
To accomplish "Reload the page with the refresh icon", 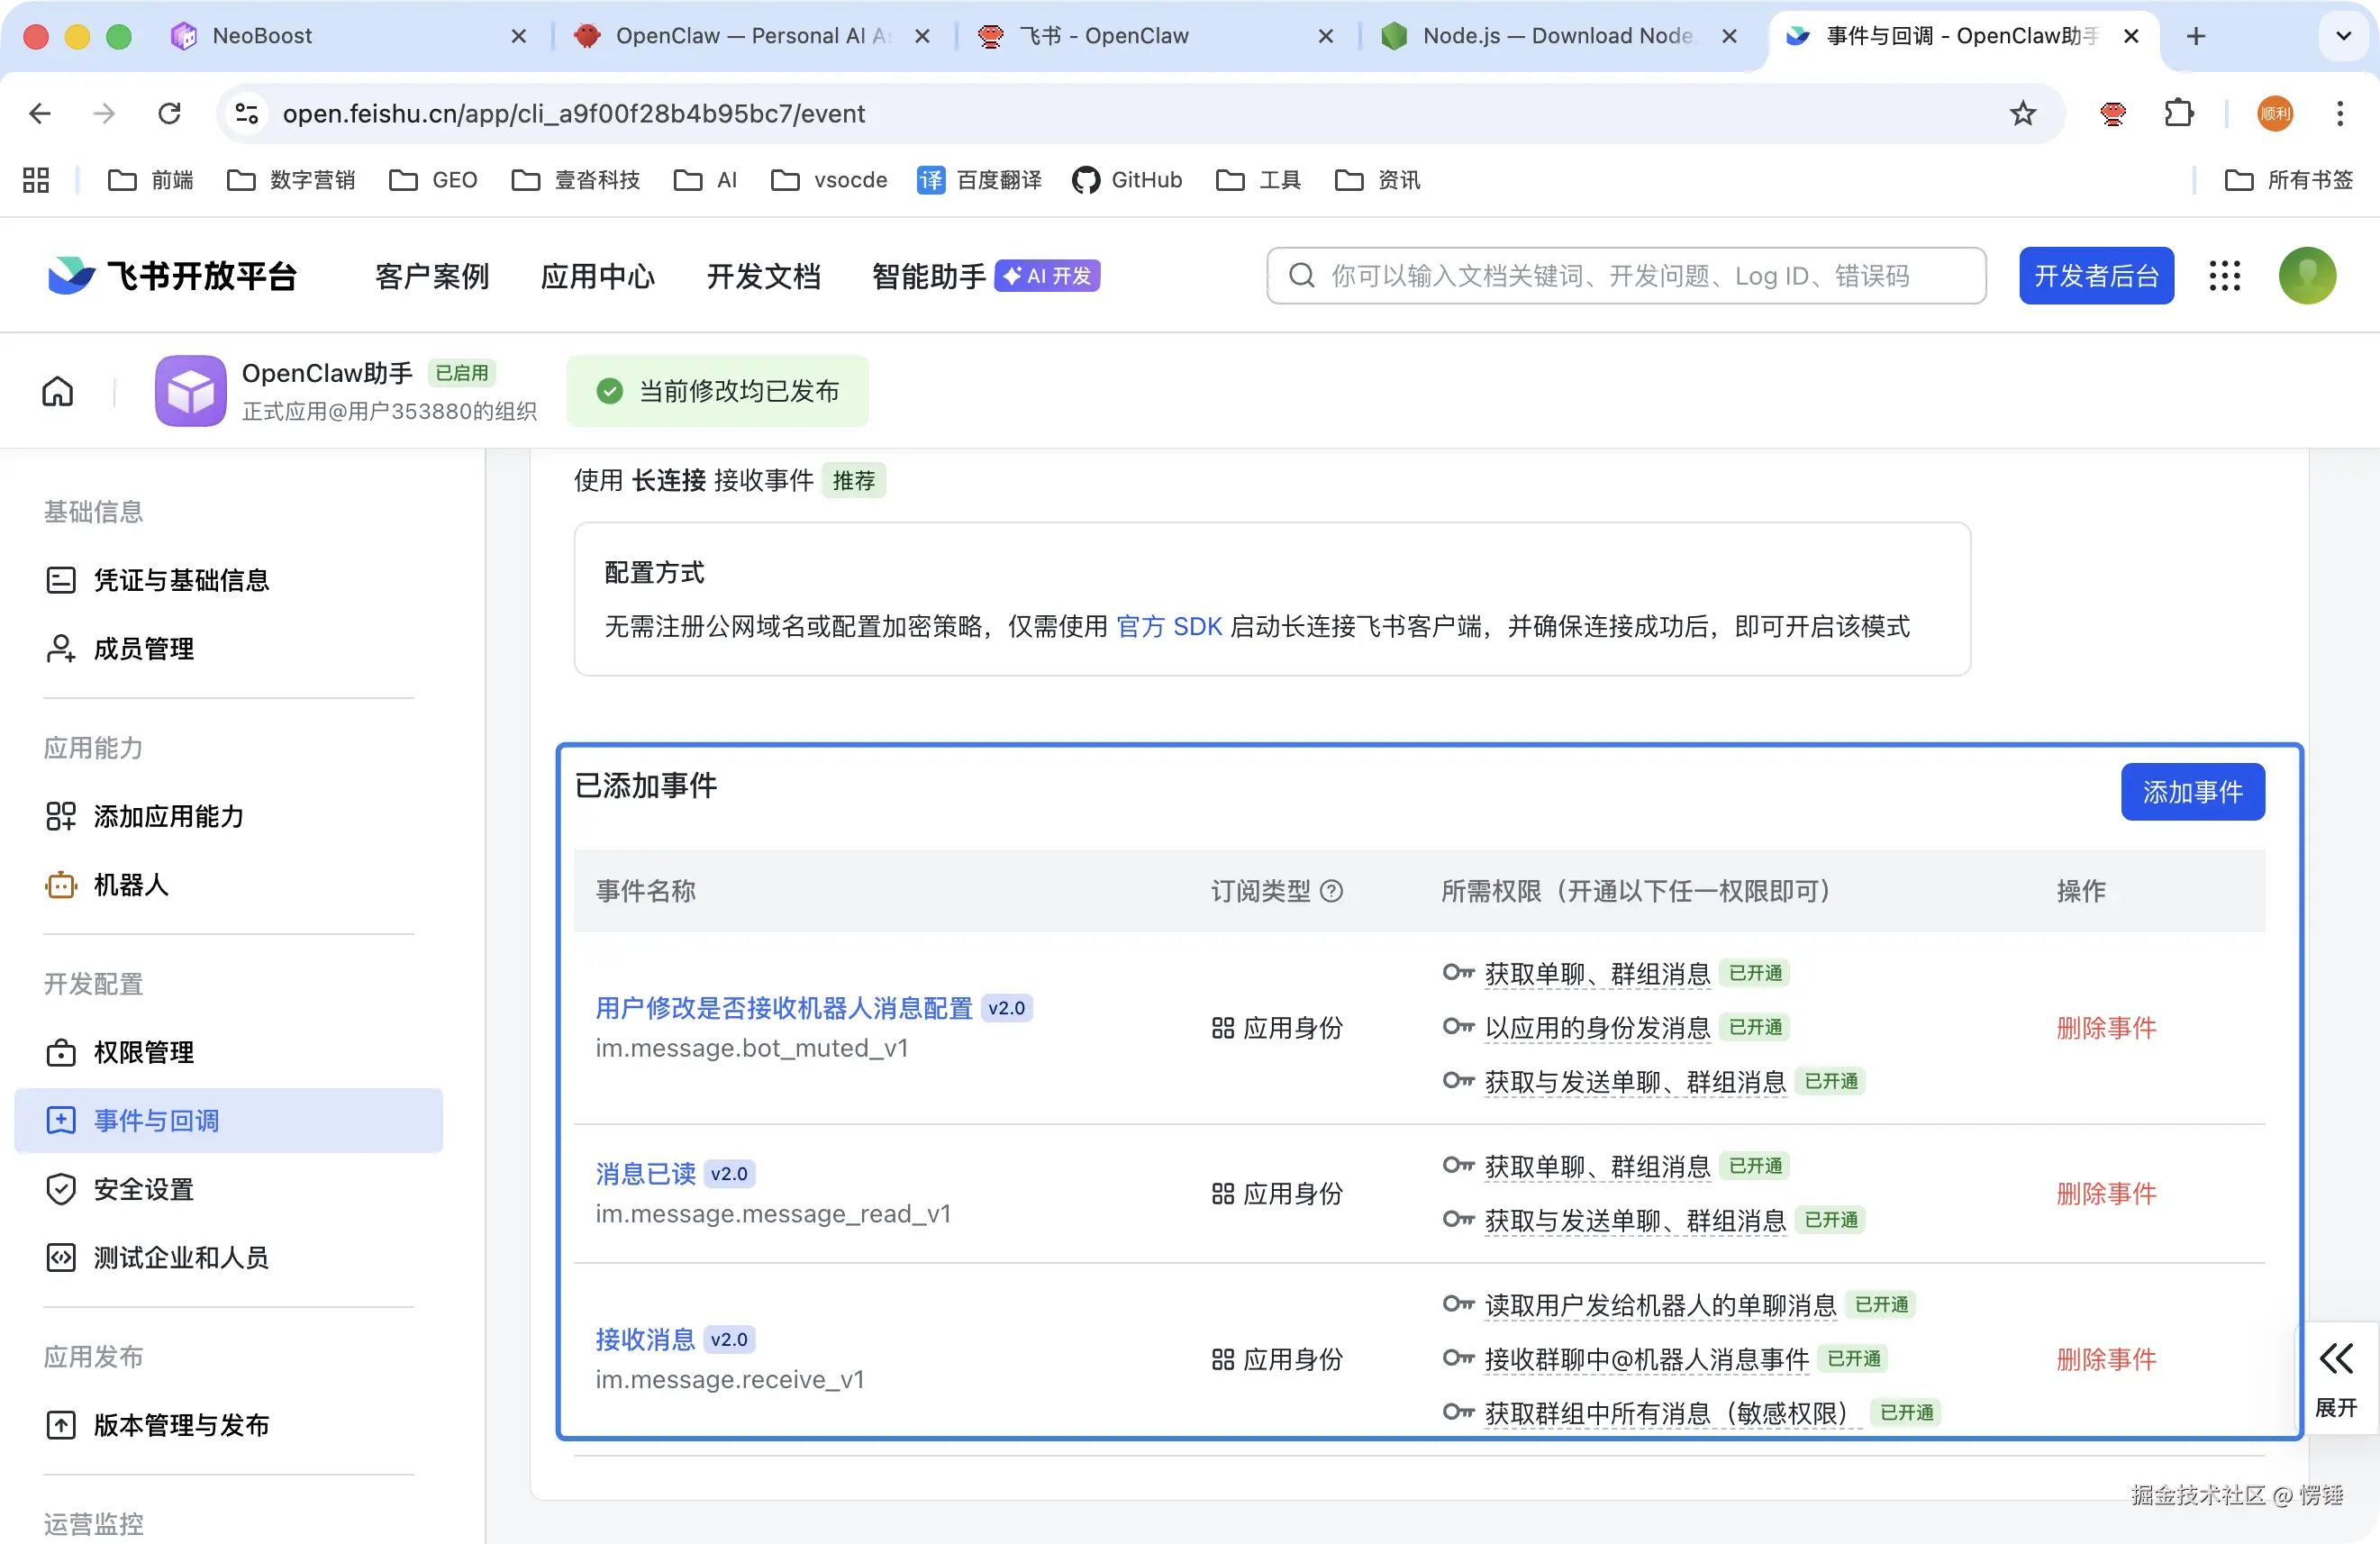I will click(170, 114).
